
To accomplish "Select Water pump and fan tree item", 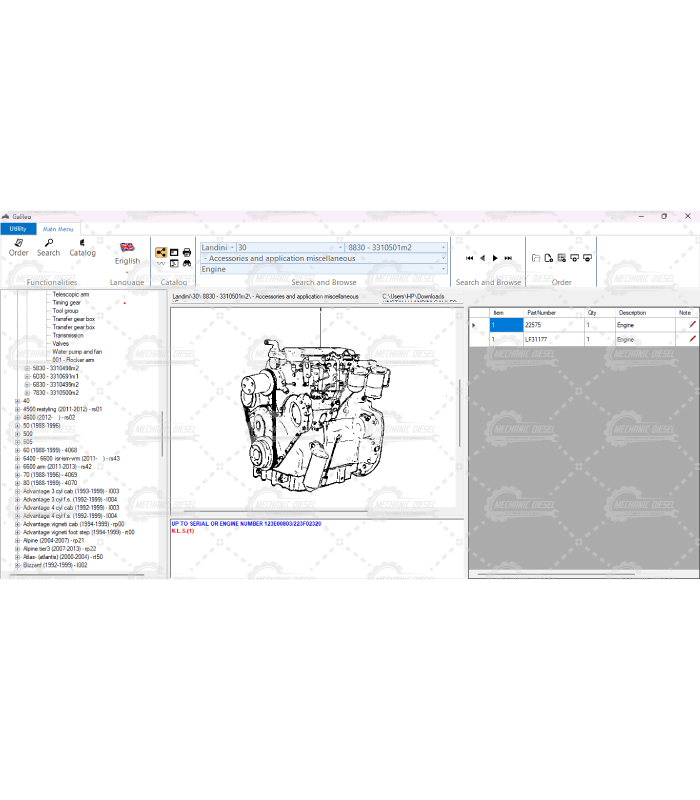I will (x=77, y=352).
